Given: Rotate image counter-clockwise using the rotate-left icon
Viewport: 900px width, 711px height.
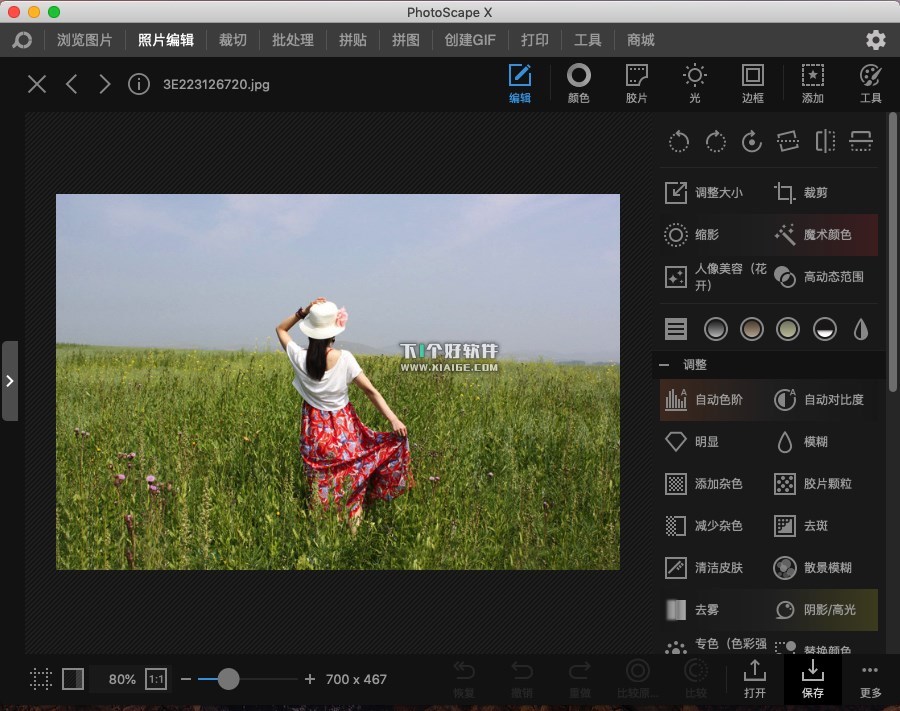Looking at the screenshot, I should tap(679, 141).
